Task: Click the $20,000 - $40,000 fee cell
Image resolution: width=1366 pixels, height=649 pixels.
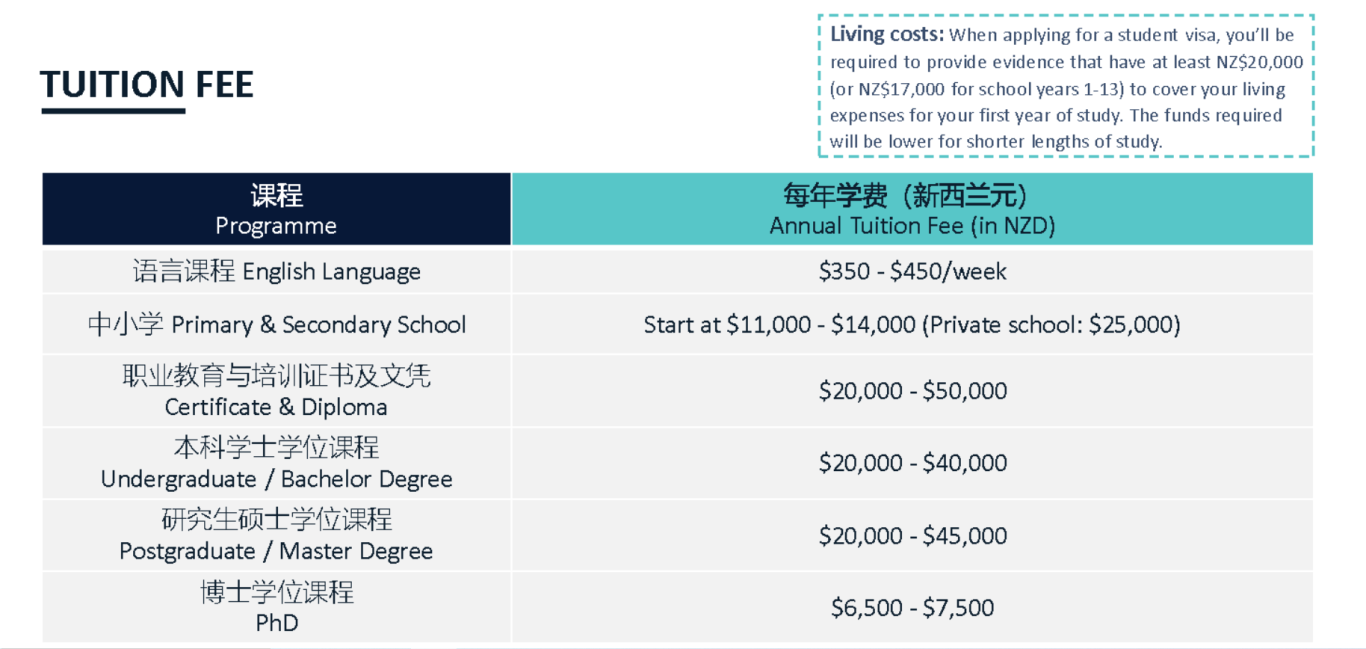Action: tap(912, 463)
